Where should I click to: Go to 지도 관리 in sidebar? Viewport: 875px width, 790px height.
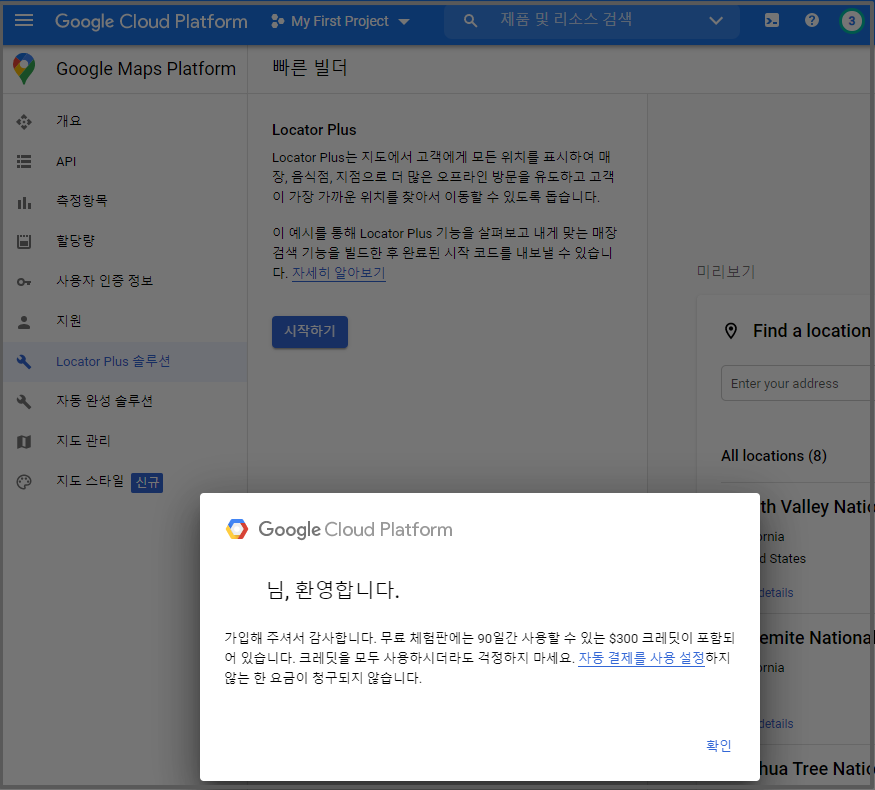pos(83,441)
